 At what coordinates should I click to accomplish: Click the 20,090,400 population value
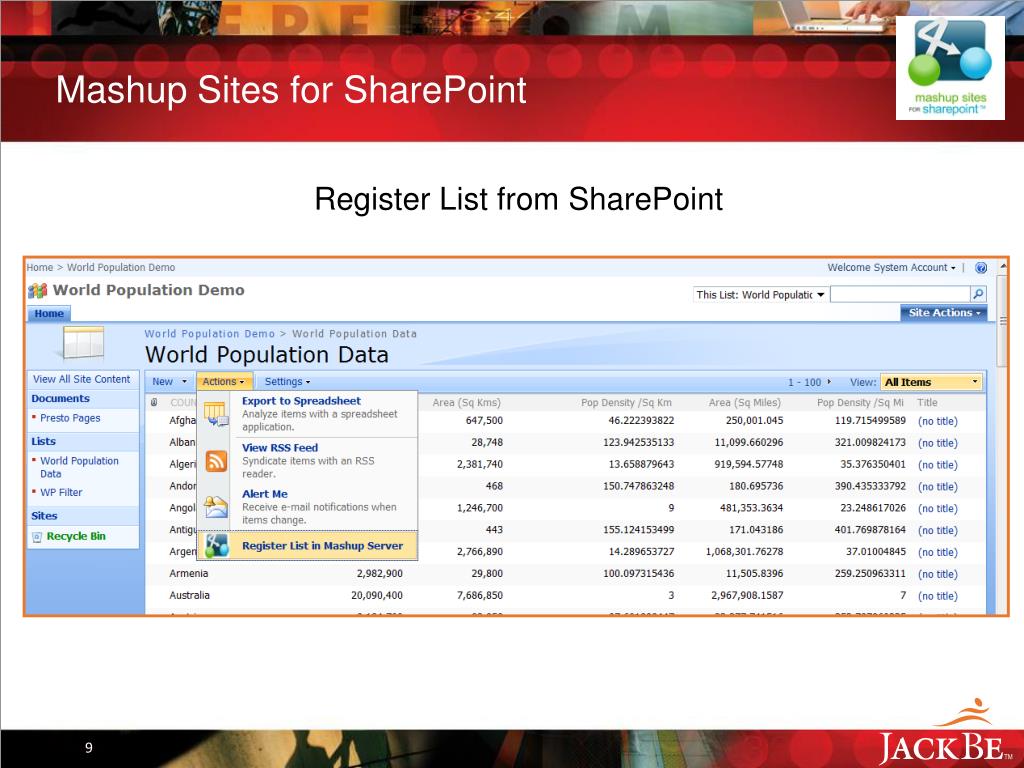point(377,595)
